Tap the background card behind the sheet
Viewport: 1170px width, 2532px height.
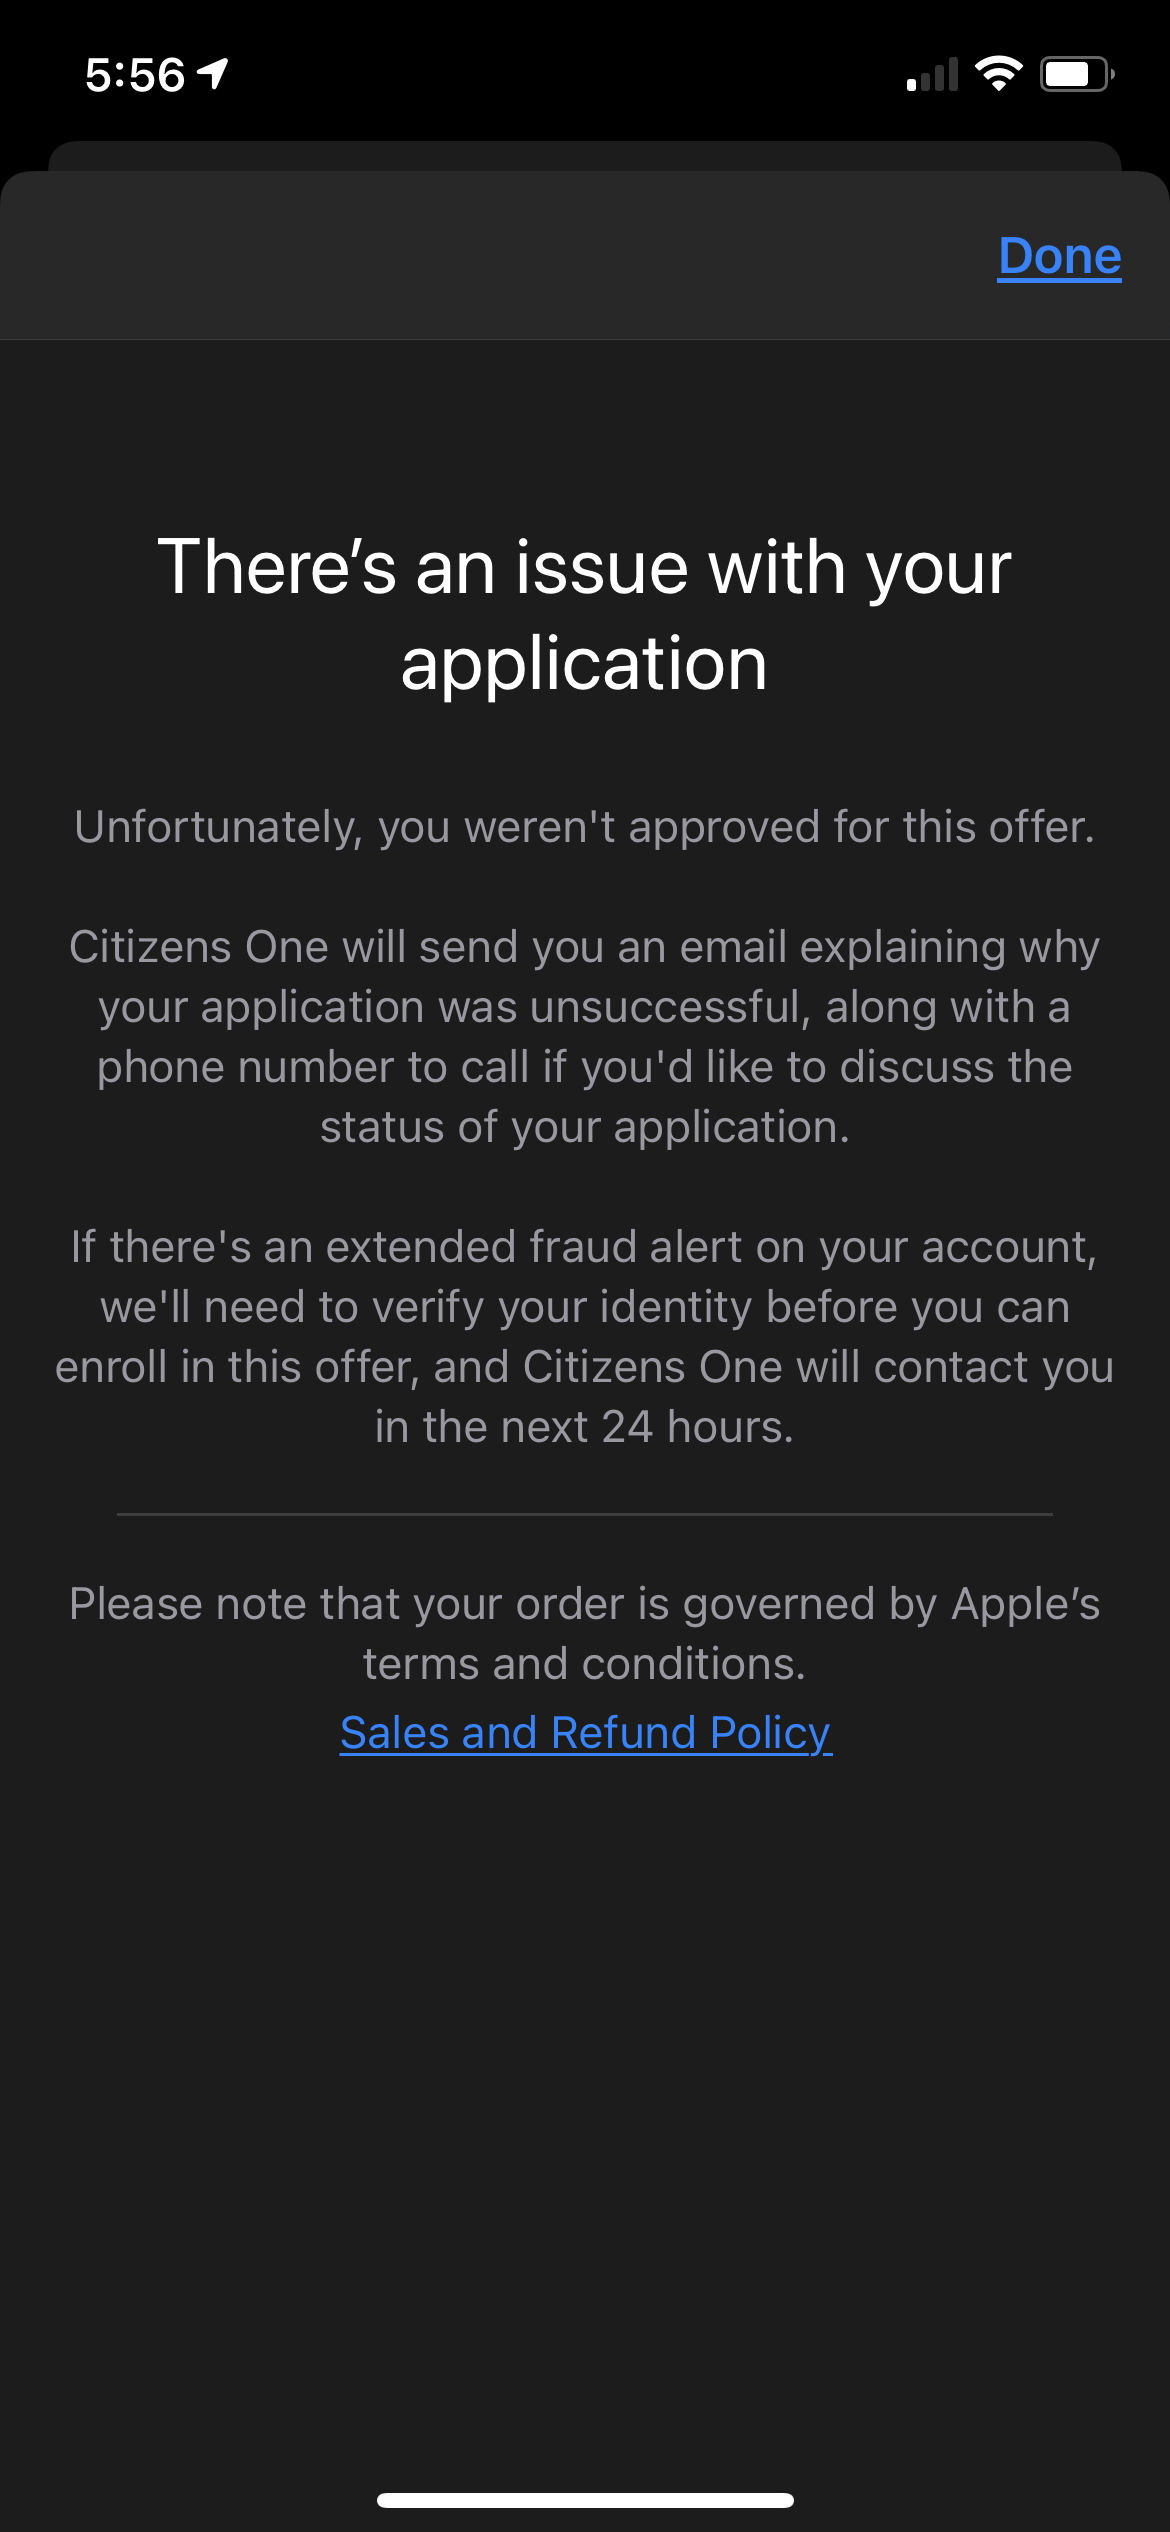click(x=585, y=155)
